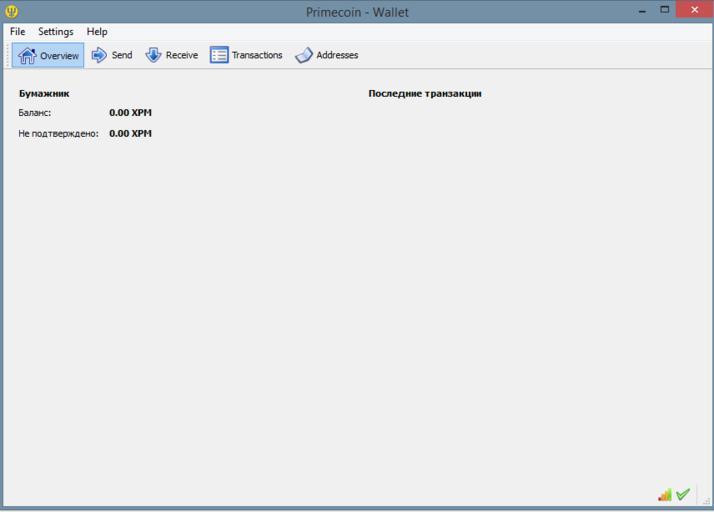
Task: Click the network connections signal bars icon
Action: pyautogui.click(x=665, y=495)
